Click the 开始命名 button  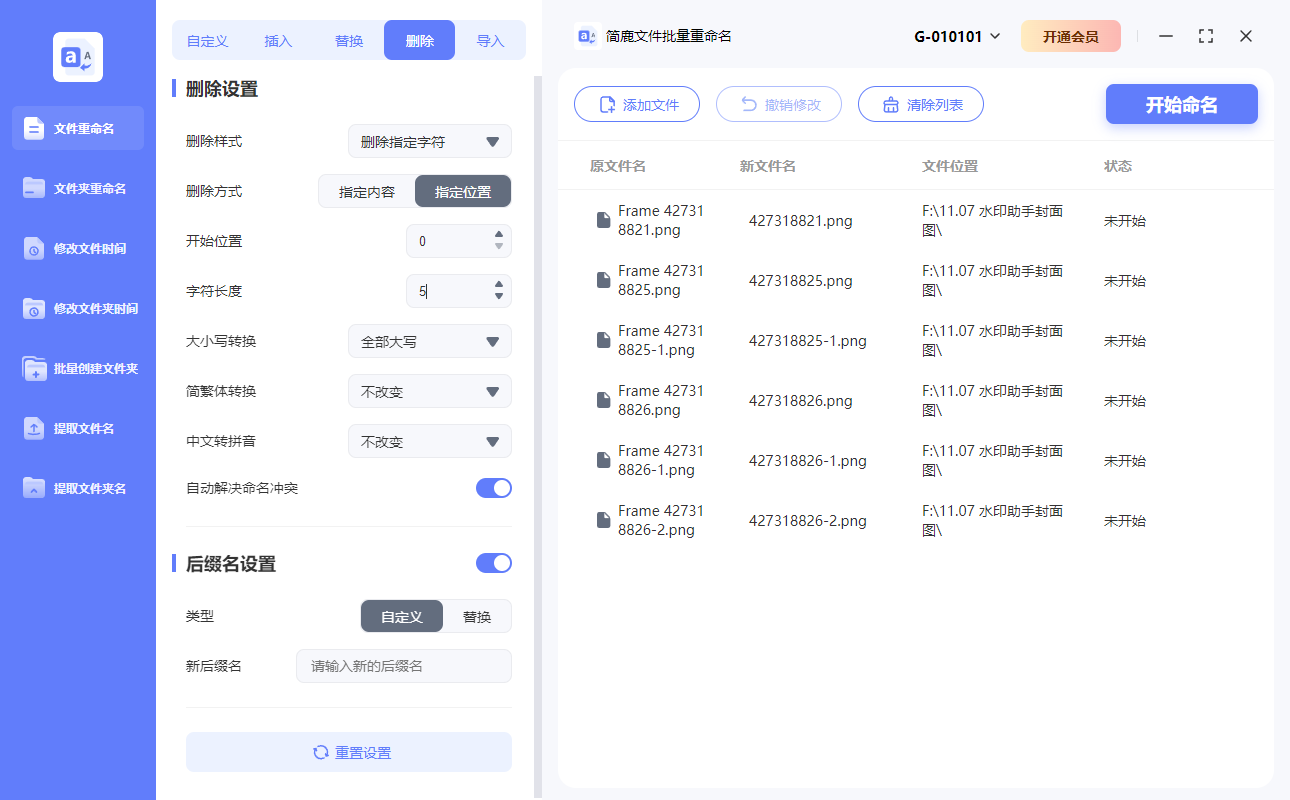click(1181, 104)
